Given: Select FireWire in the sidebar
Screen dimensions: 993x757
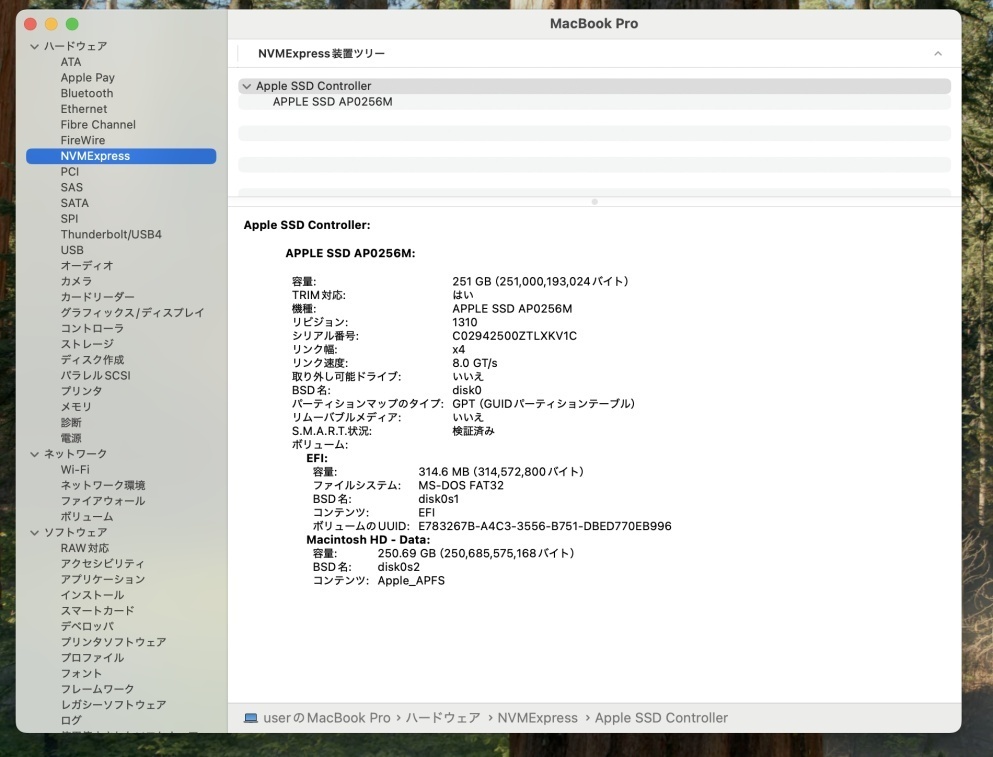Looking at the screenshot, I should (x=83, y=141).
